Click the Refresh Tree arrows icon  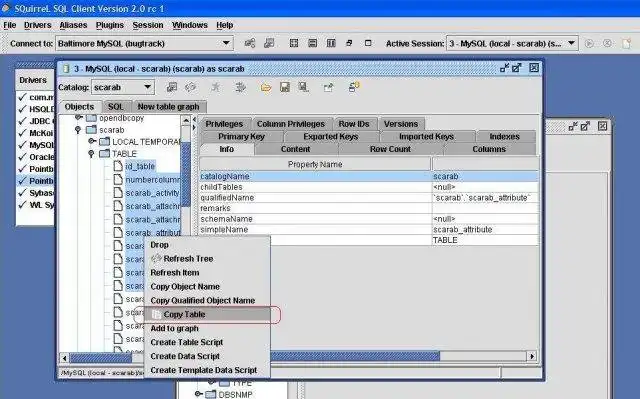tap(156, 259)
